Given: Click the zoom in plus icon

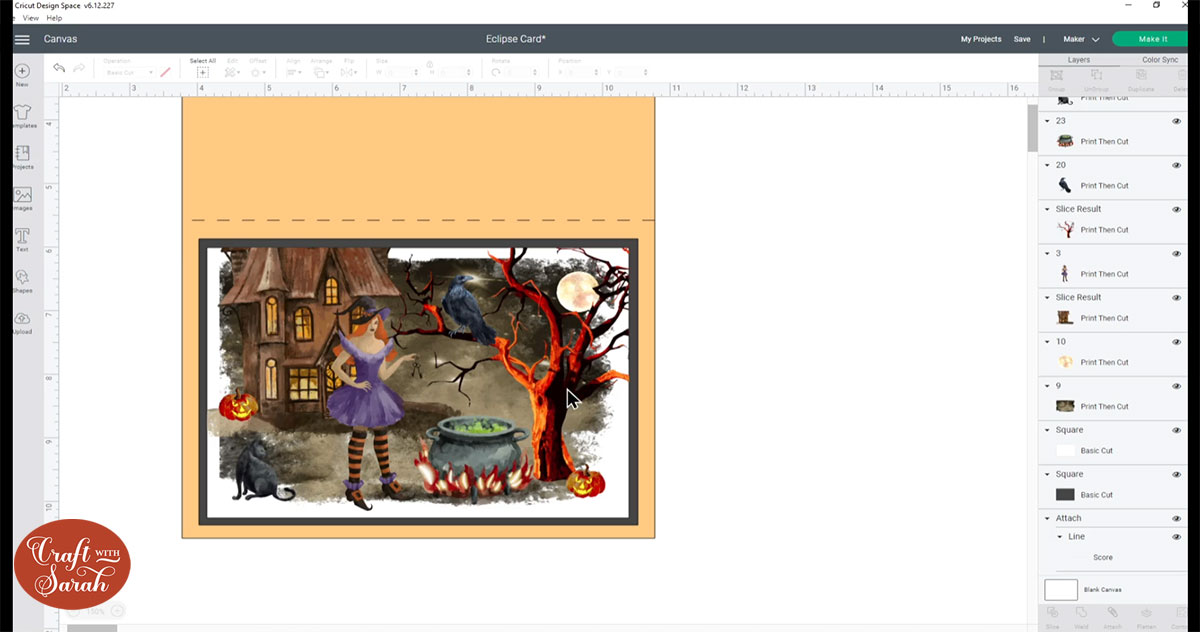Looking at the screenshot, I should coord(117,611).
